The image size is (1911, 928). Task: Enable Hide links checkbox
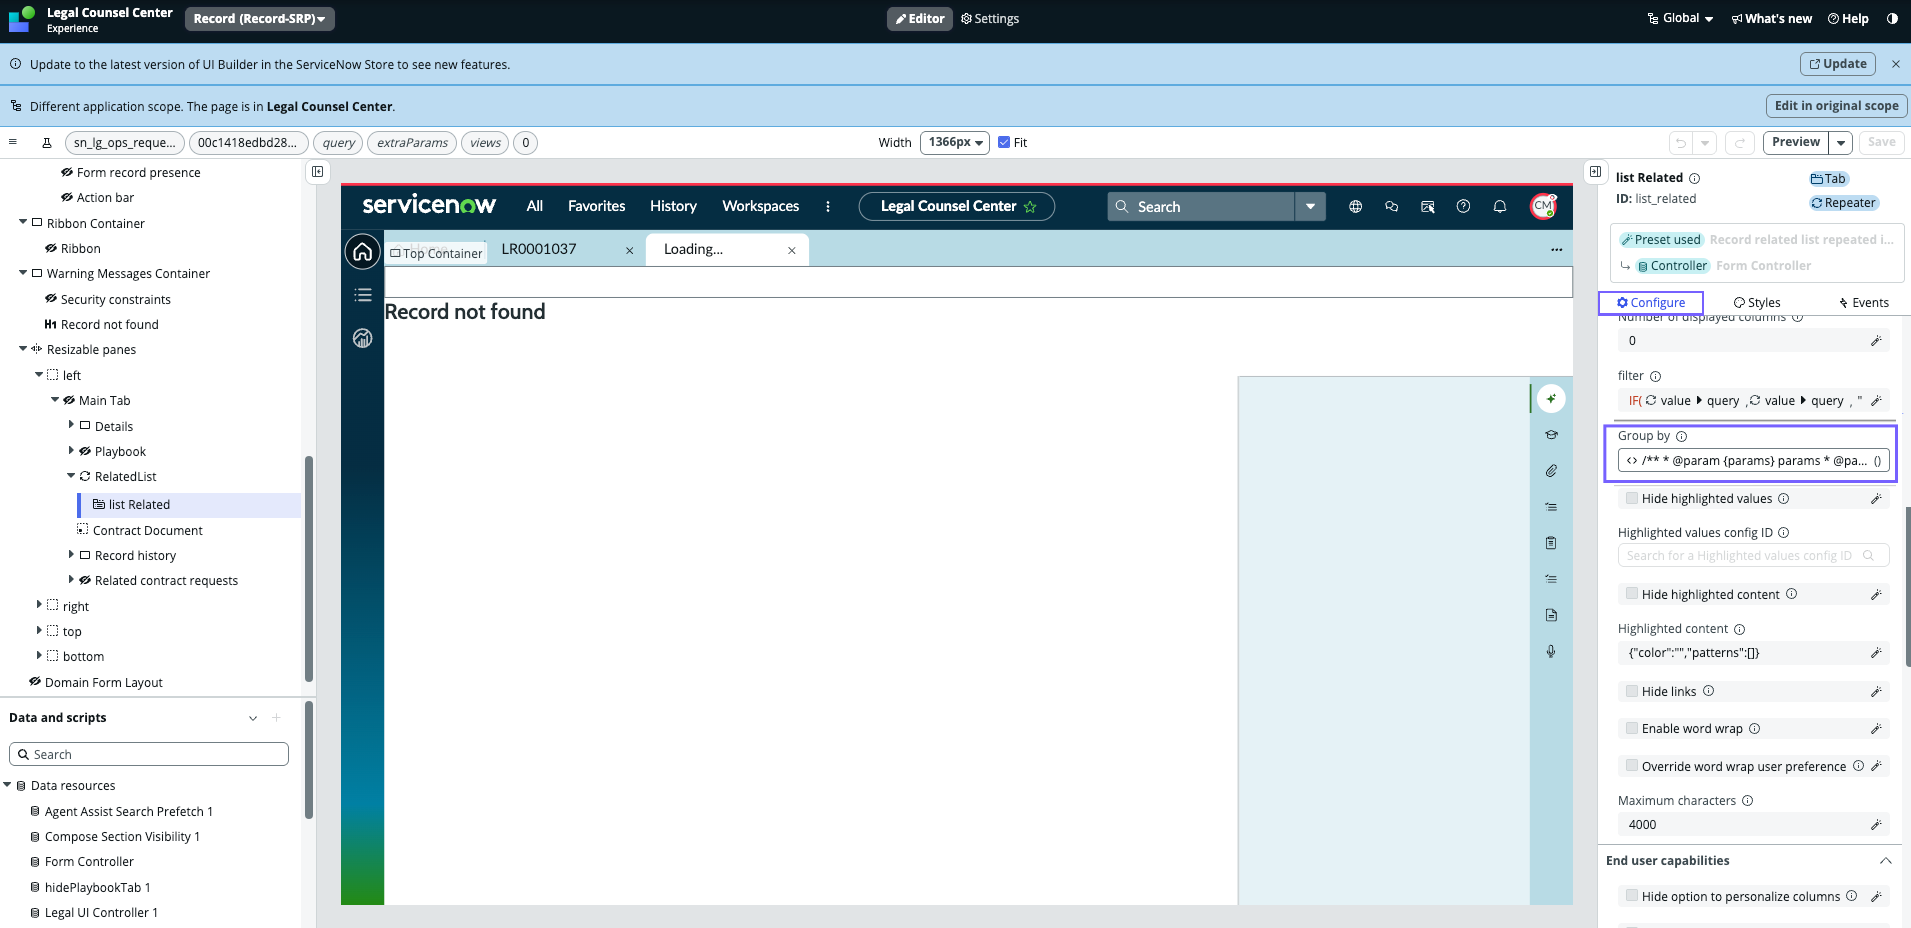coord(1632,691)
